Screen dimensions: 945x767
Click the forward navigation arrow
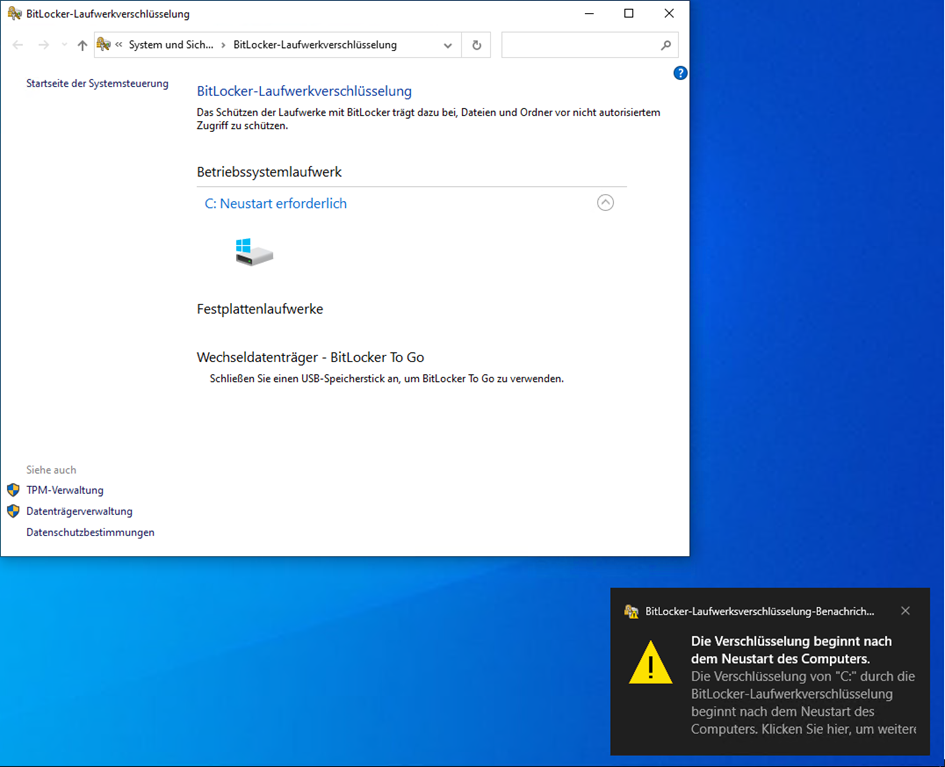(43, 45)
